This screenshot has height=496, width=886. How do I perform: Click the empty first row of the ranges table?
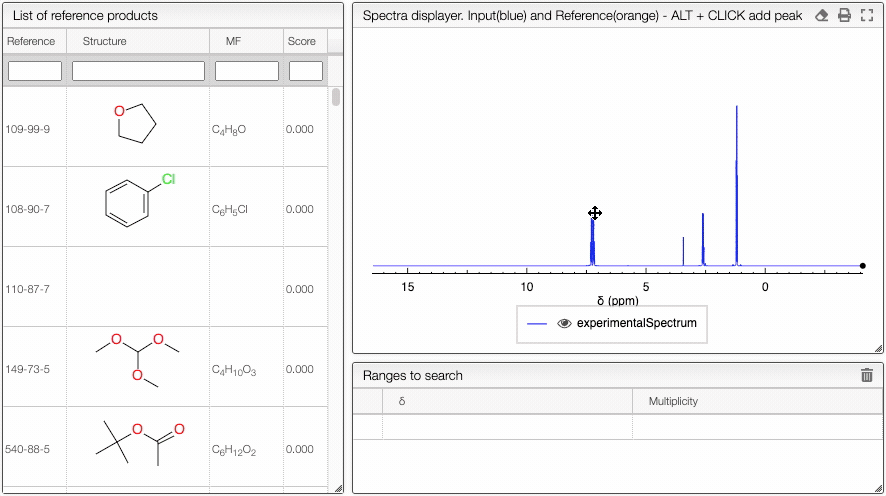pyautogui.click(x=618, y=427)
